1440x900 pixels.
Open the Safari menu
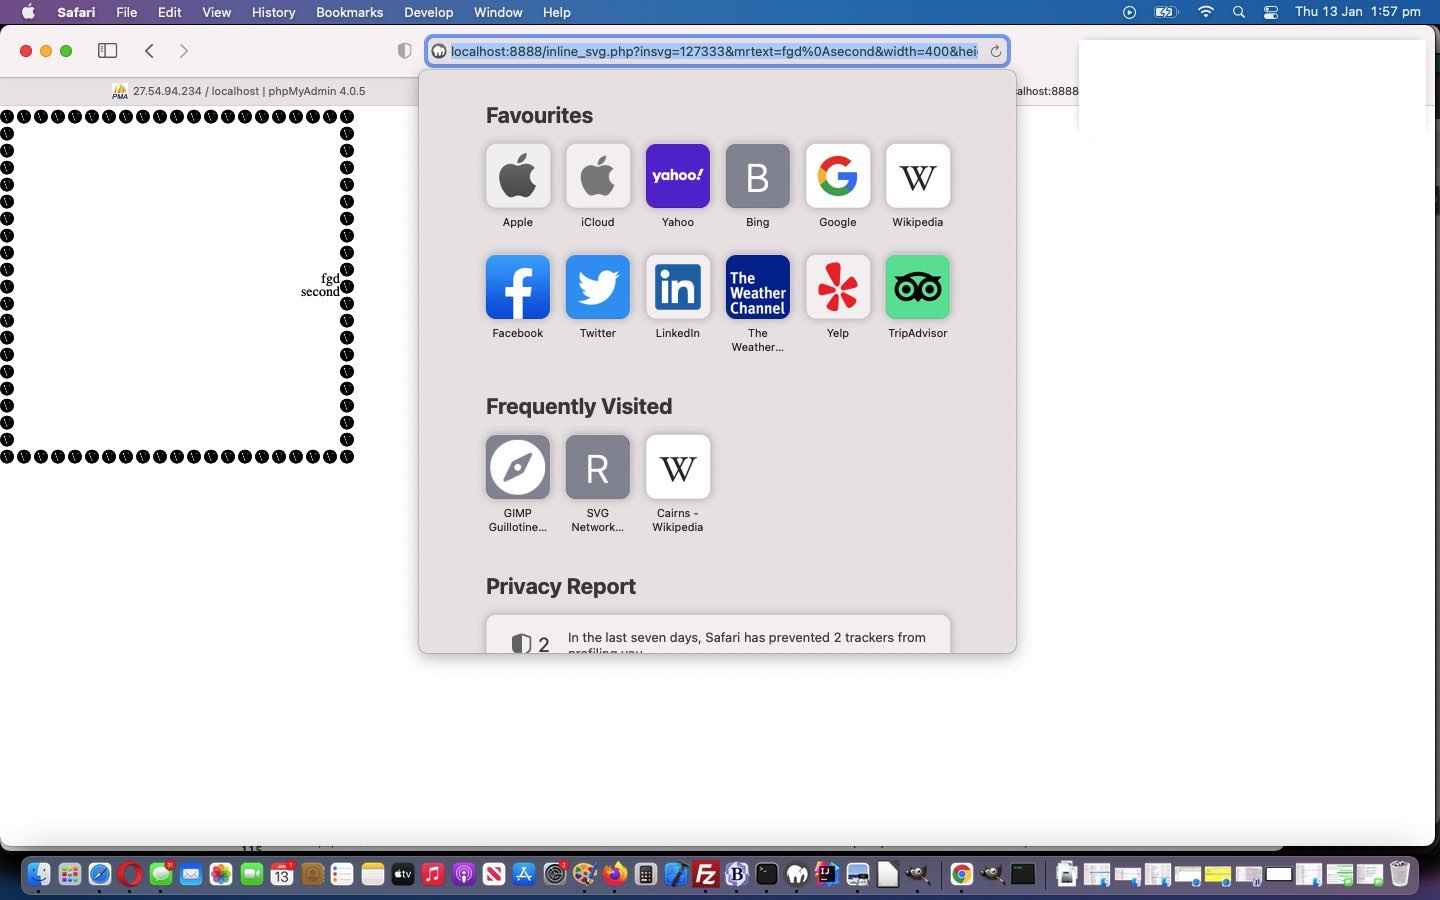[76, 12]
